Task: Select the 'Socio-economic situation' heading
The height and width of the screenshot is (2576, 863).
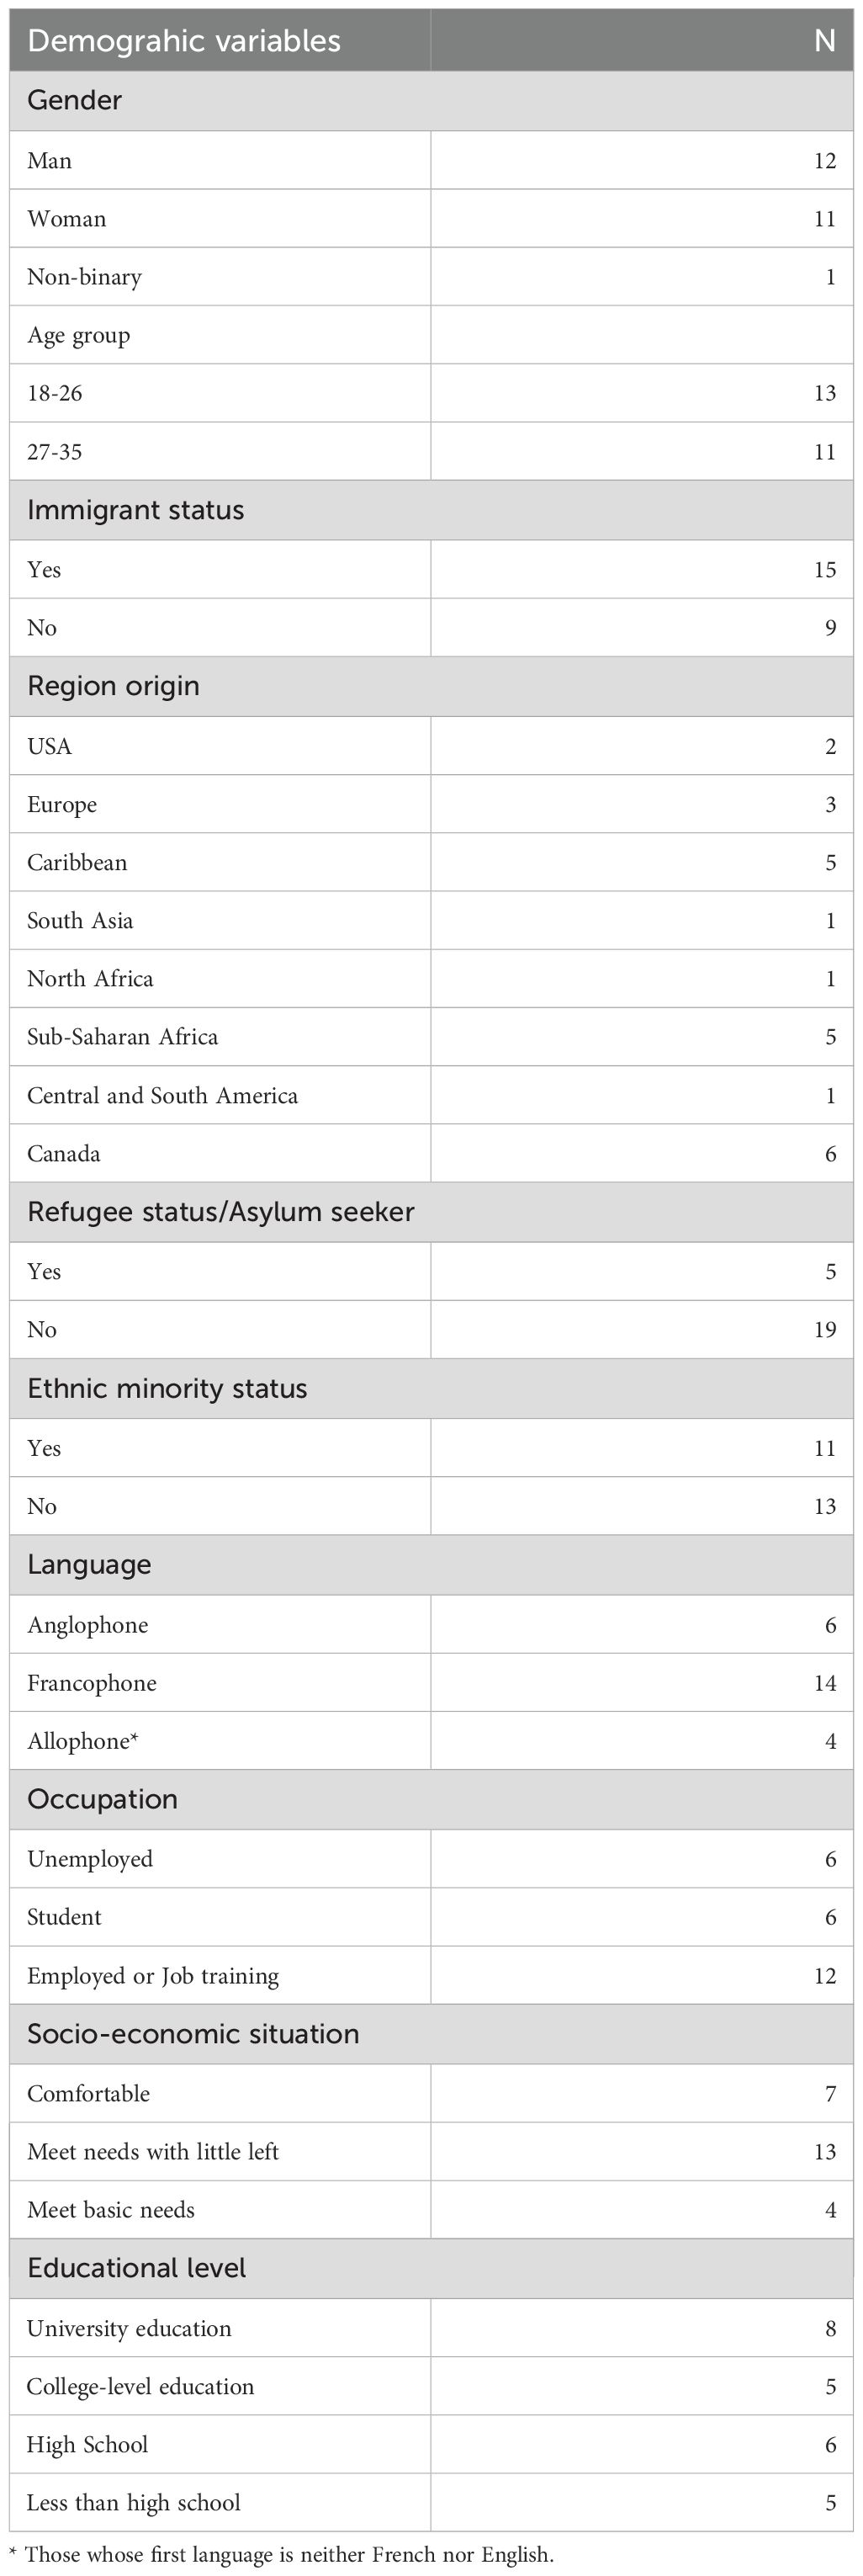Action: tap(193, 2034)
